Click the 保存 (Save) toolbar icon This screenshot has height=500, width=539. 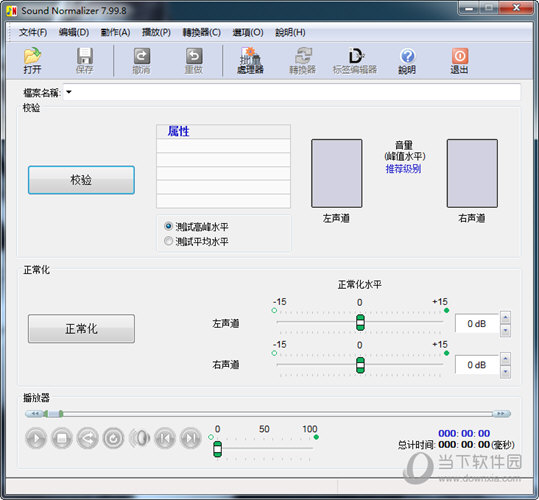[x=84, y=61]
